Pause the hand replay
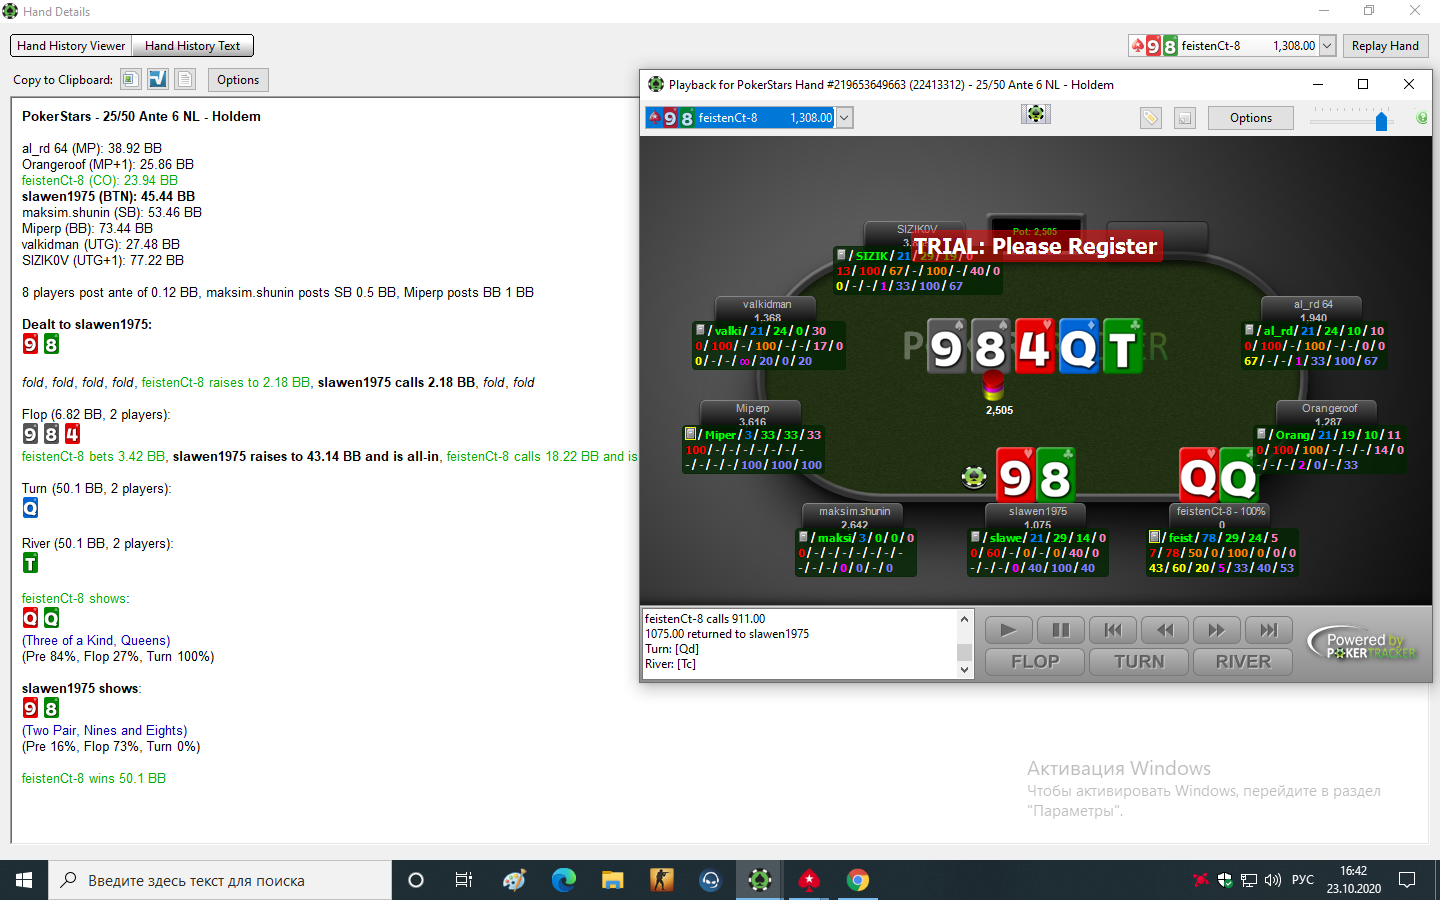The height and width of the screenshot is (900, 1440). click(x=1061, y=630)
